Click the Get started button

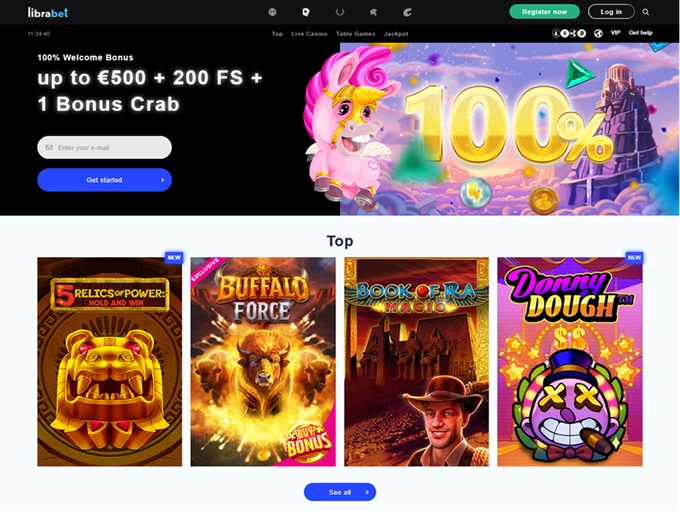click(105, 180)
